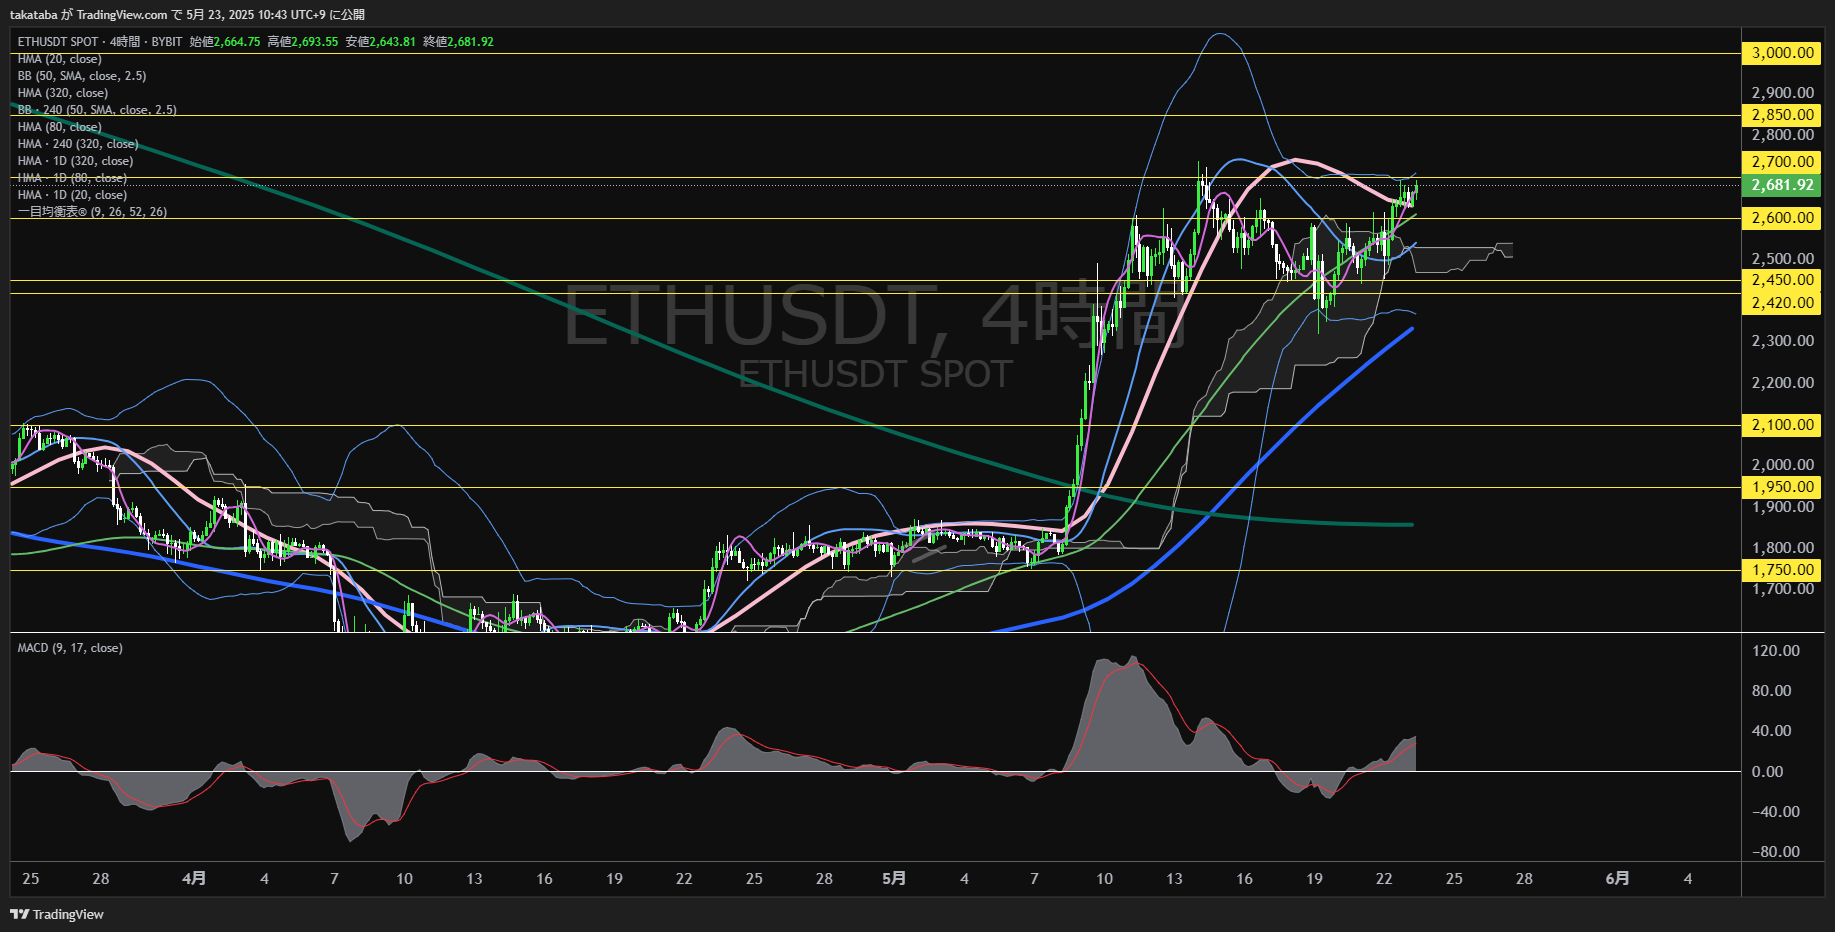The width and height of the screenshot is (1835, 932).
Task: Select the HMA (20, close) indicator legend
Action: click(59, 59)
